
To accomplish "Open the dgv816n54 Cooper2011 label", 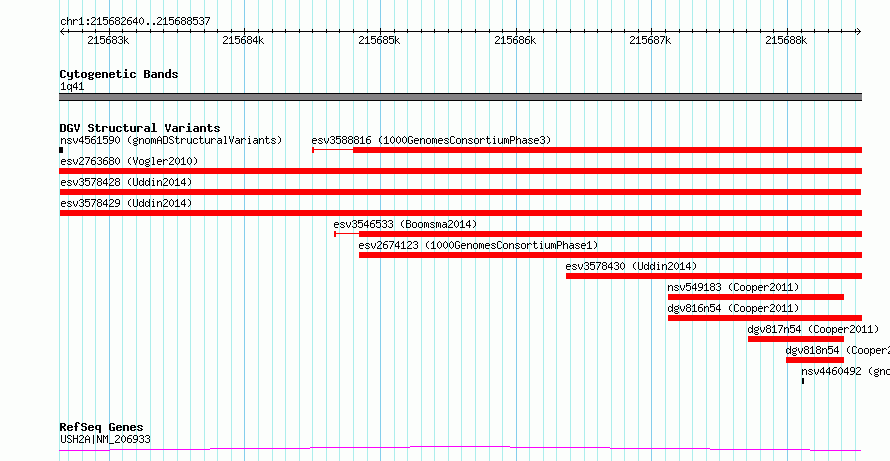I will (733, 308).
